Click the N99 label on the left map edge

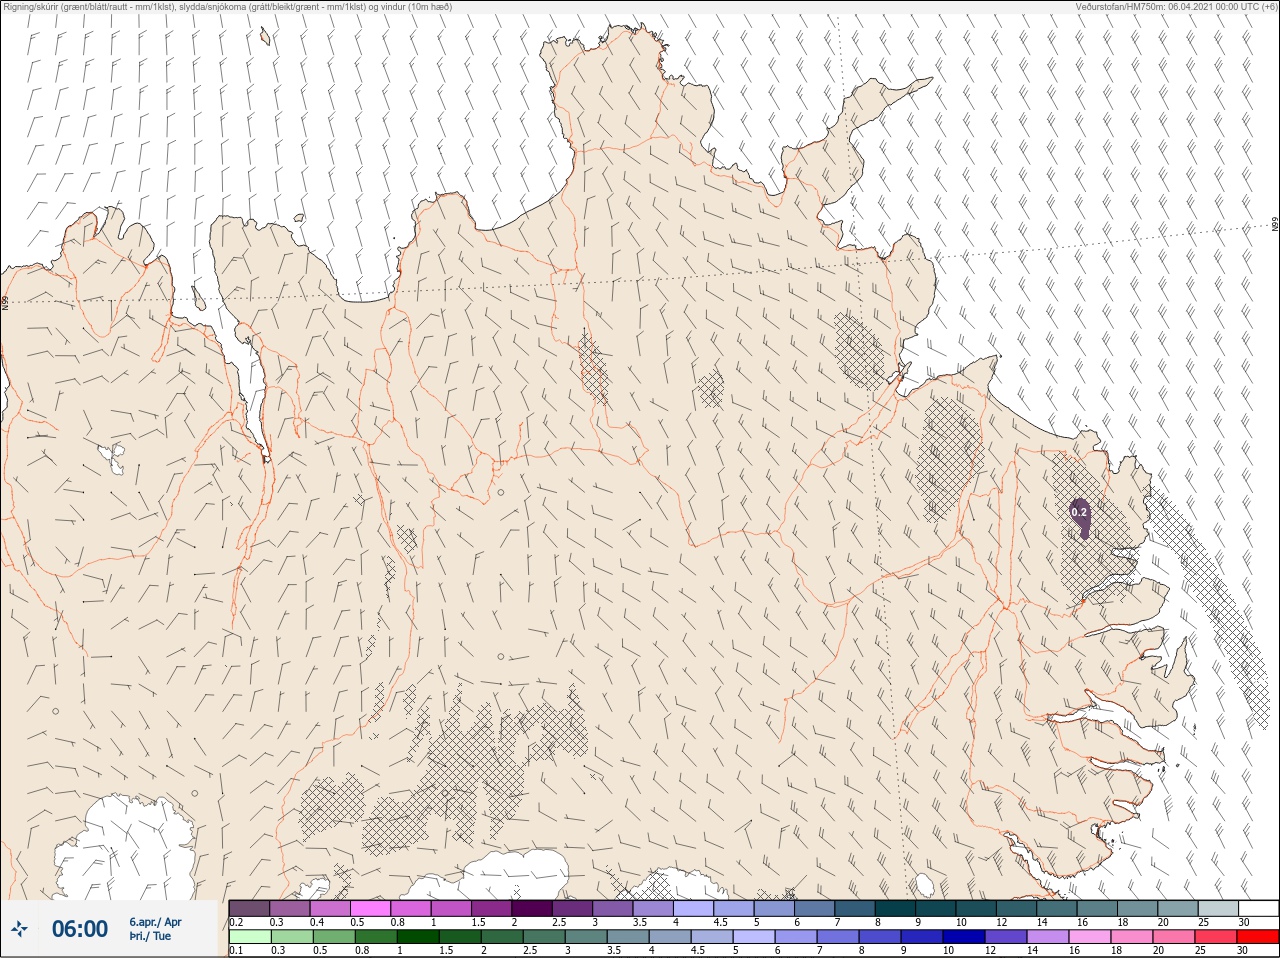coord(5,302)
